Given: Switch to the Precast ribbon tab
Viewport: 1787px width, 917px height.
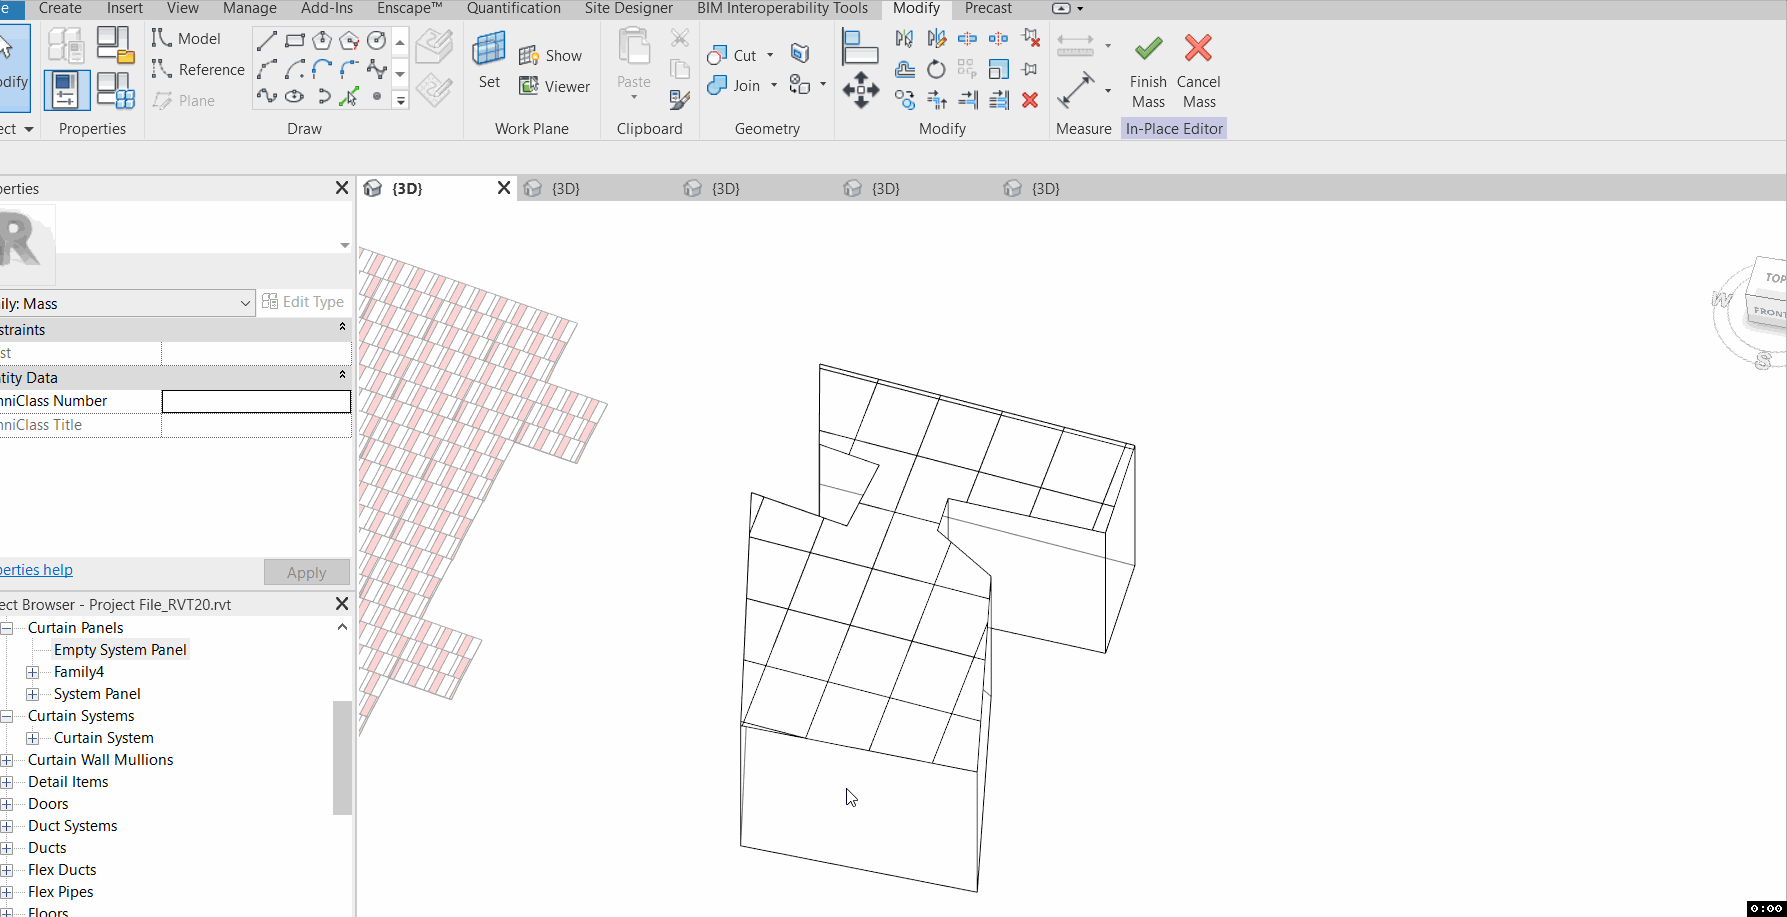Looking at the screenshot, I should point(988,8).
